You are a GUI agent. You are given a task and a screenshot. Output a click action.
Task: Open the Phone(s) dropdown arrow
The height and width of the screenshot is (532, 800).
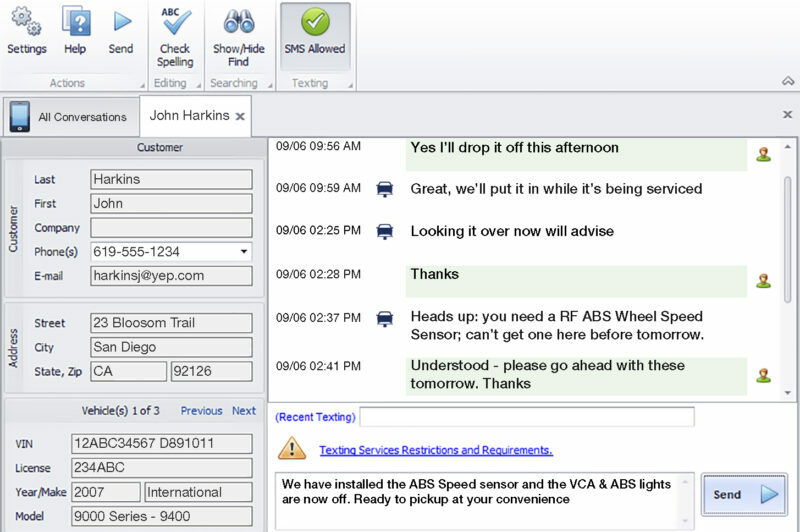pos(244,251)
